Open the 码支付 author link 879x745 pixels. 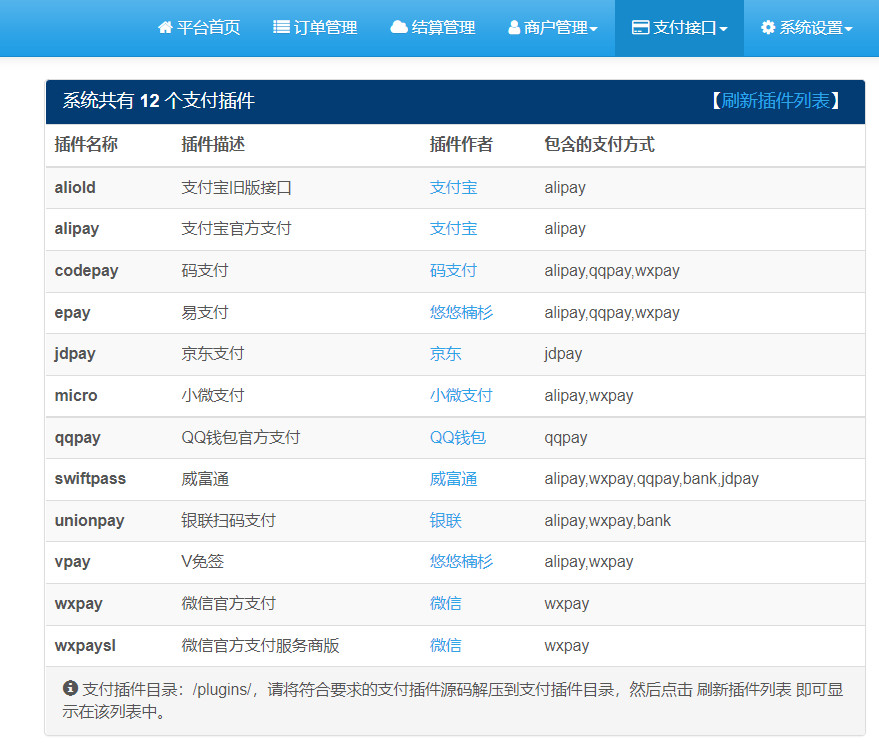454,271
